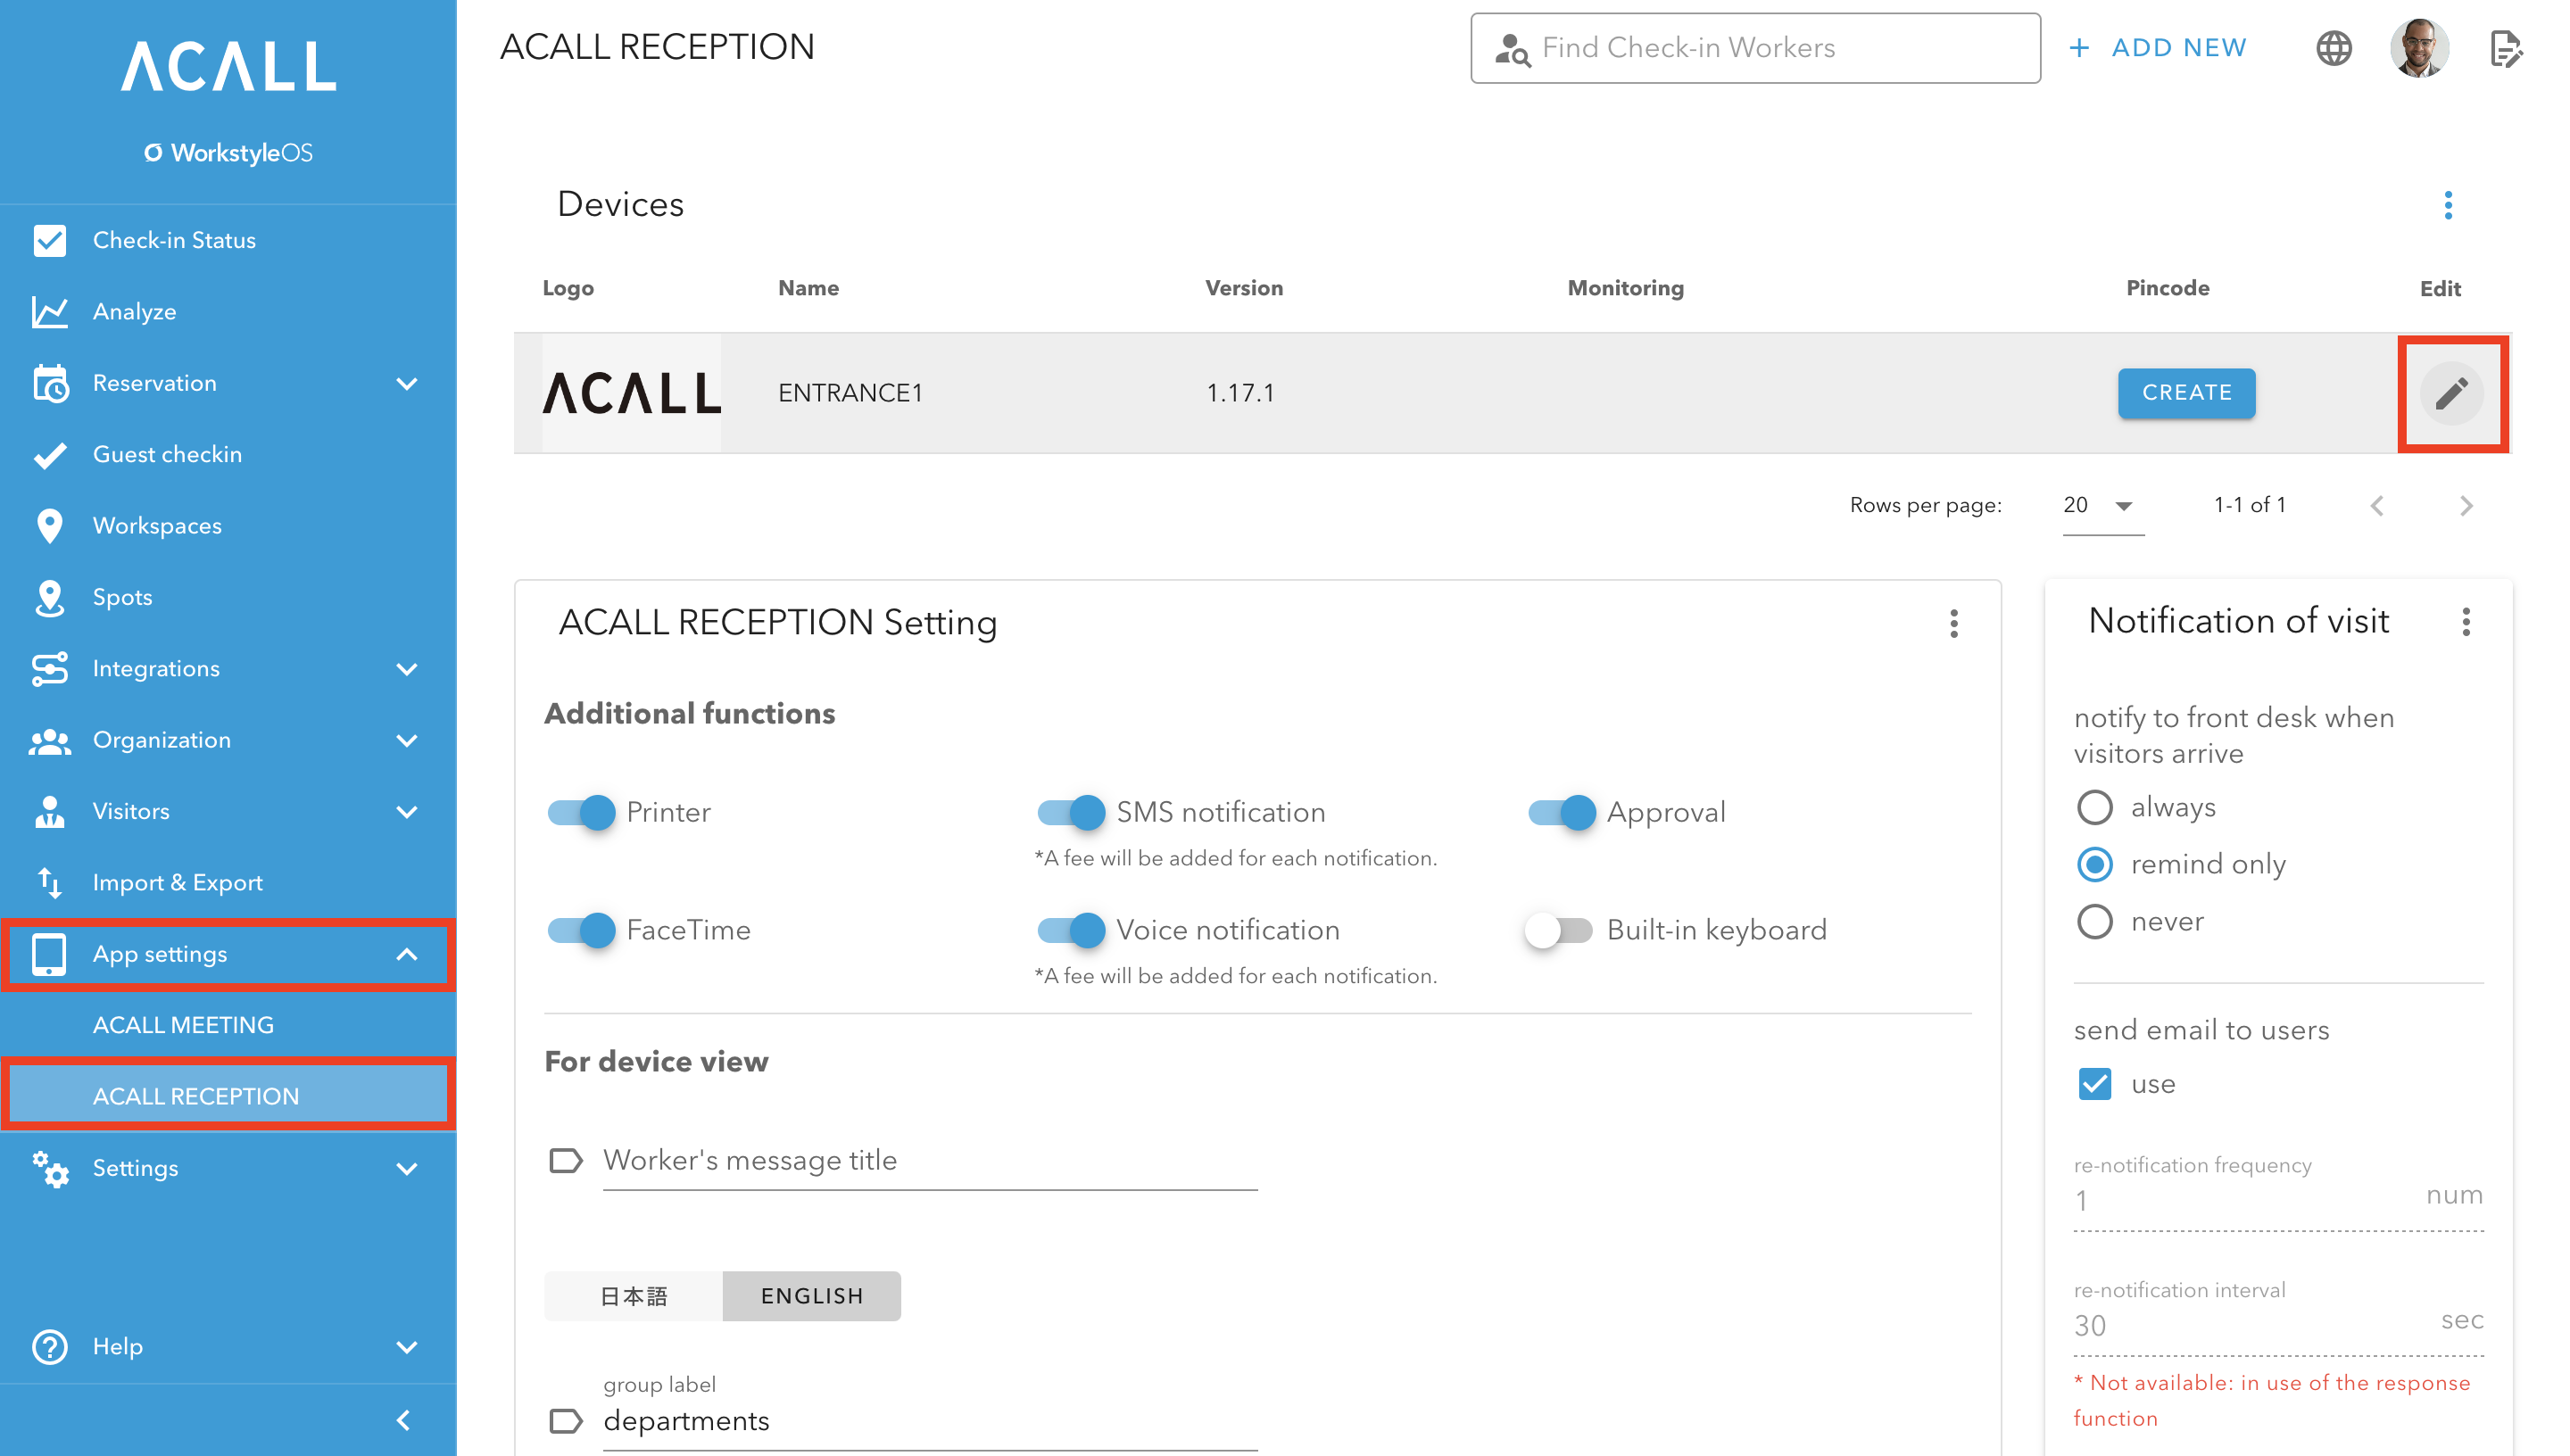2570x1456 pixels.
Task: Open the Check-in Status menu item
Action: tap(228, 240)
